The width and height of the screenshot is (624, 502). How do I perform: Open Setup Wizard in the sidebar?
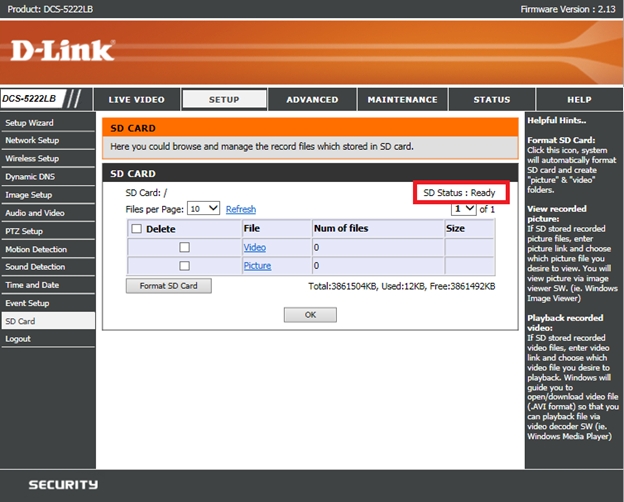tap(30, 122)
